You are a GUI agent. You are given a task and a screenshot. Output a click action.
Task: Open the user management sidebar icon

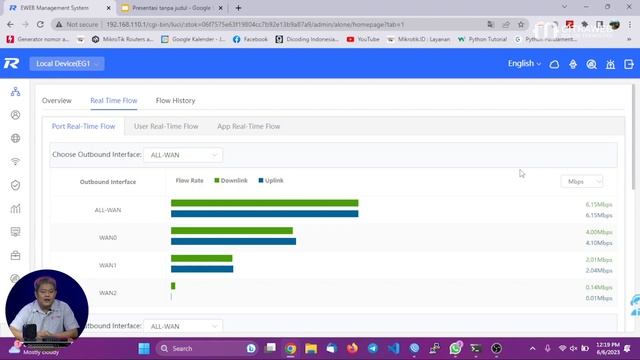pos(16,115)
